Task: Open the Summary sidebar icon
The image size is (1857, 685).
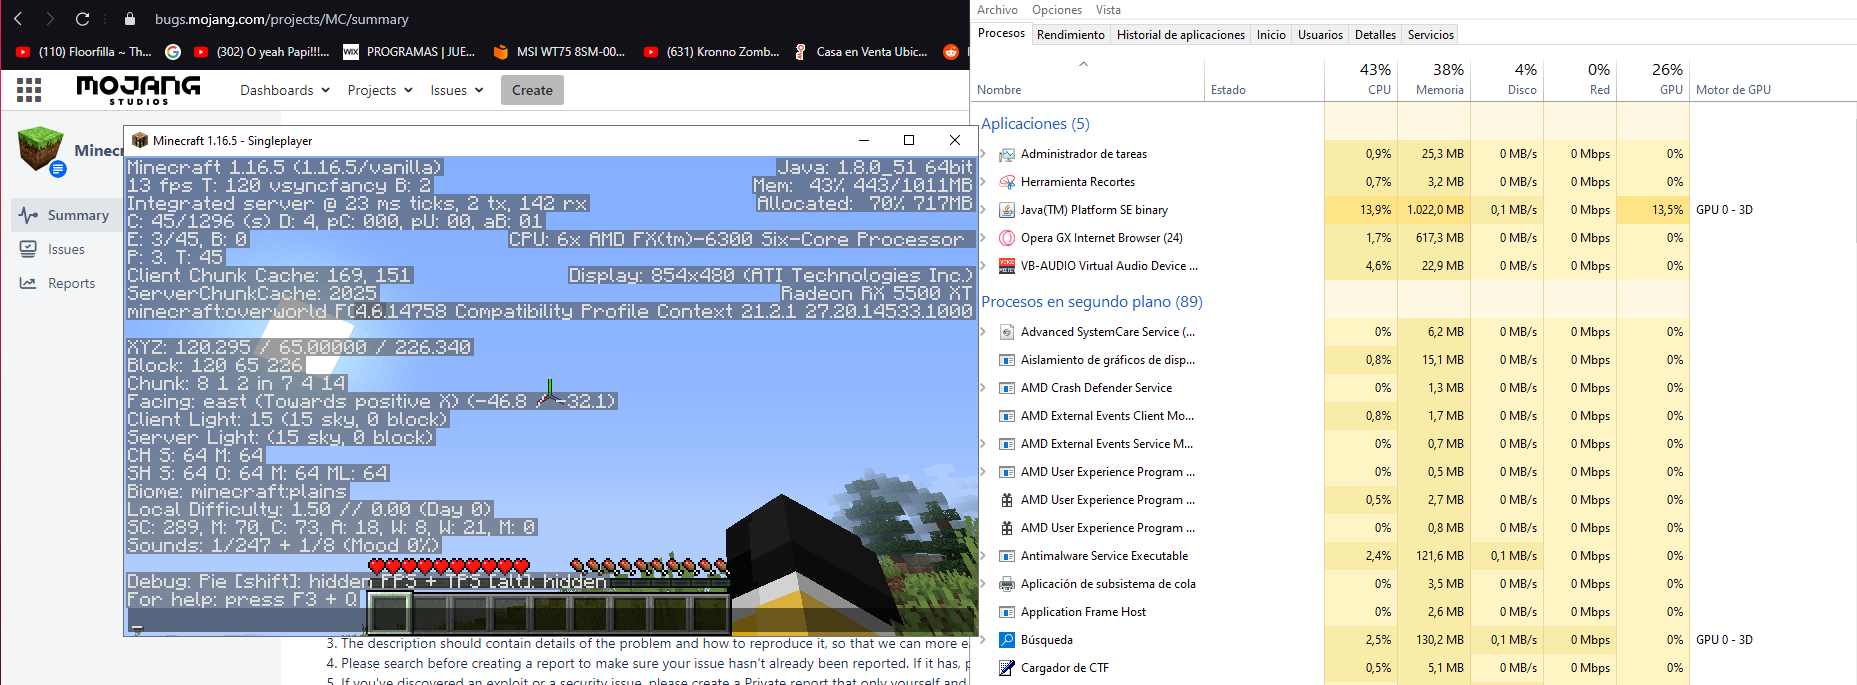Action: [29, 215]
